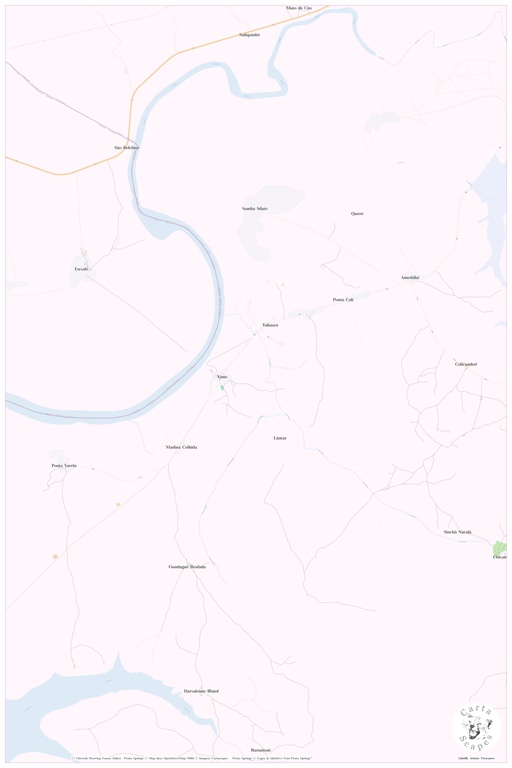Click the orange marker southeast of Ponta Varela
512x768 pixels.
118,504
